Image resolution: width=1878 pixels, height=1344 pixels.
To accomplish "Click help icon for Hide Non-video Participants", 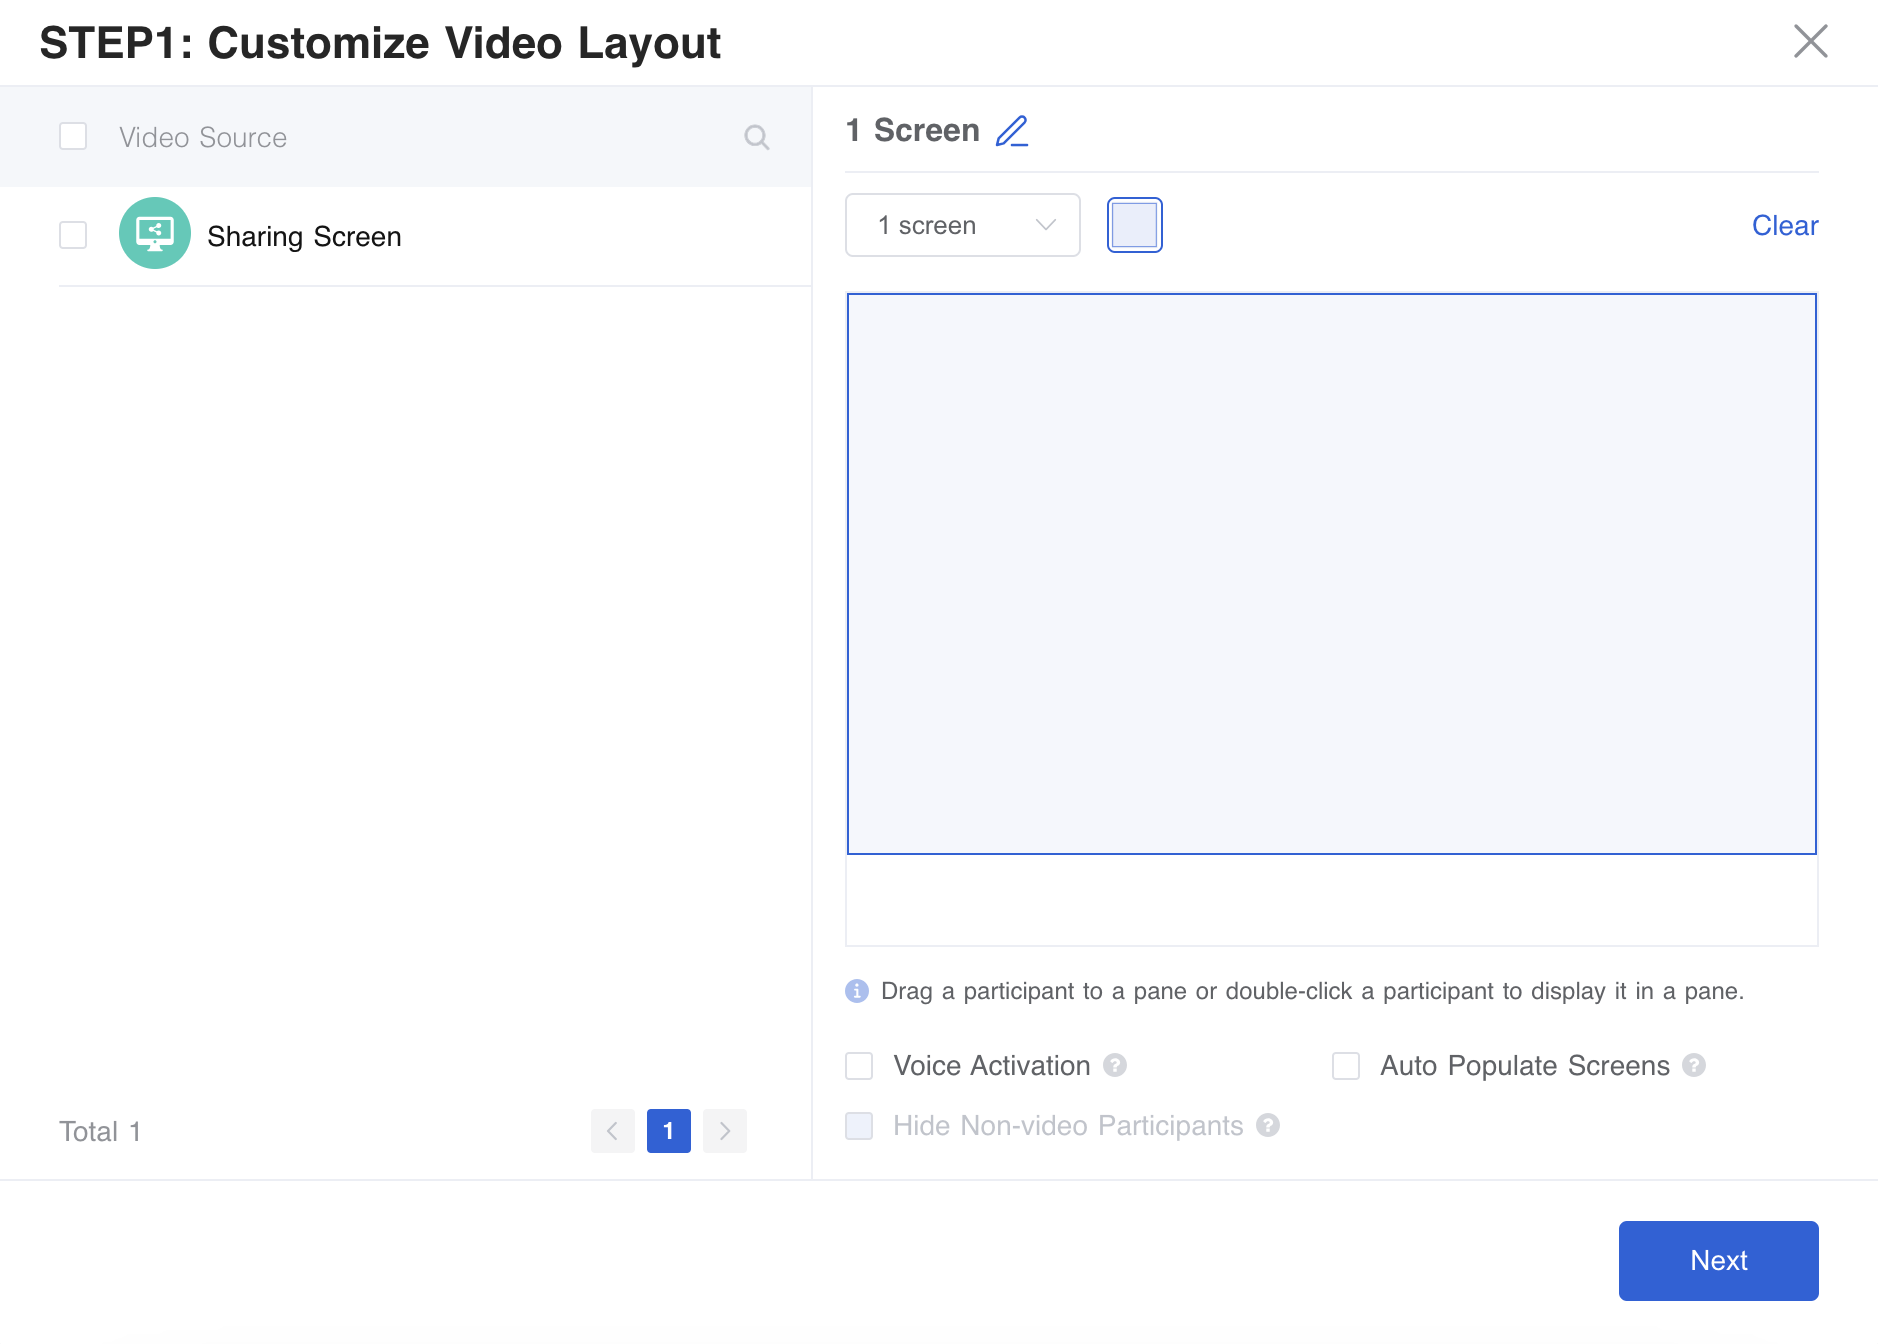I will (x=1268, y=1126).
